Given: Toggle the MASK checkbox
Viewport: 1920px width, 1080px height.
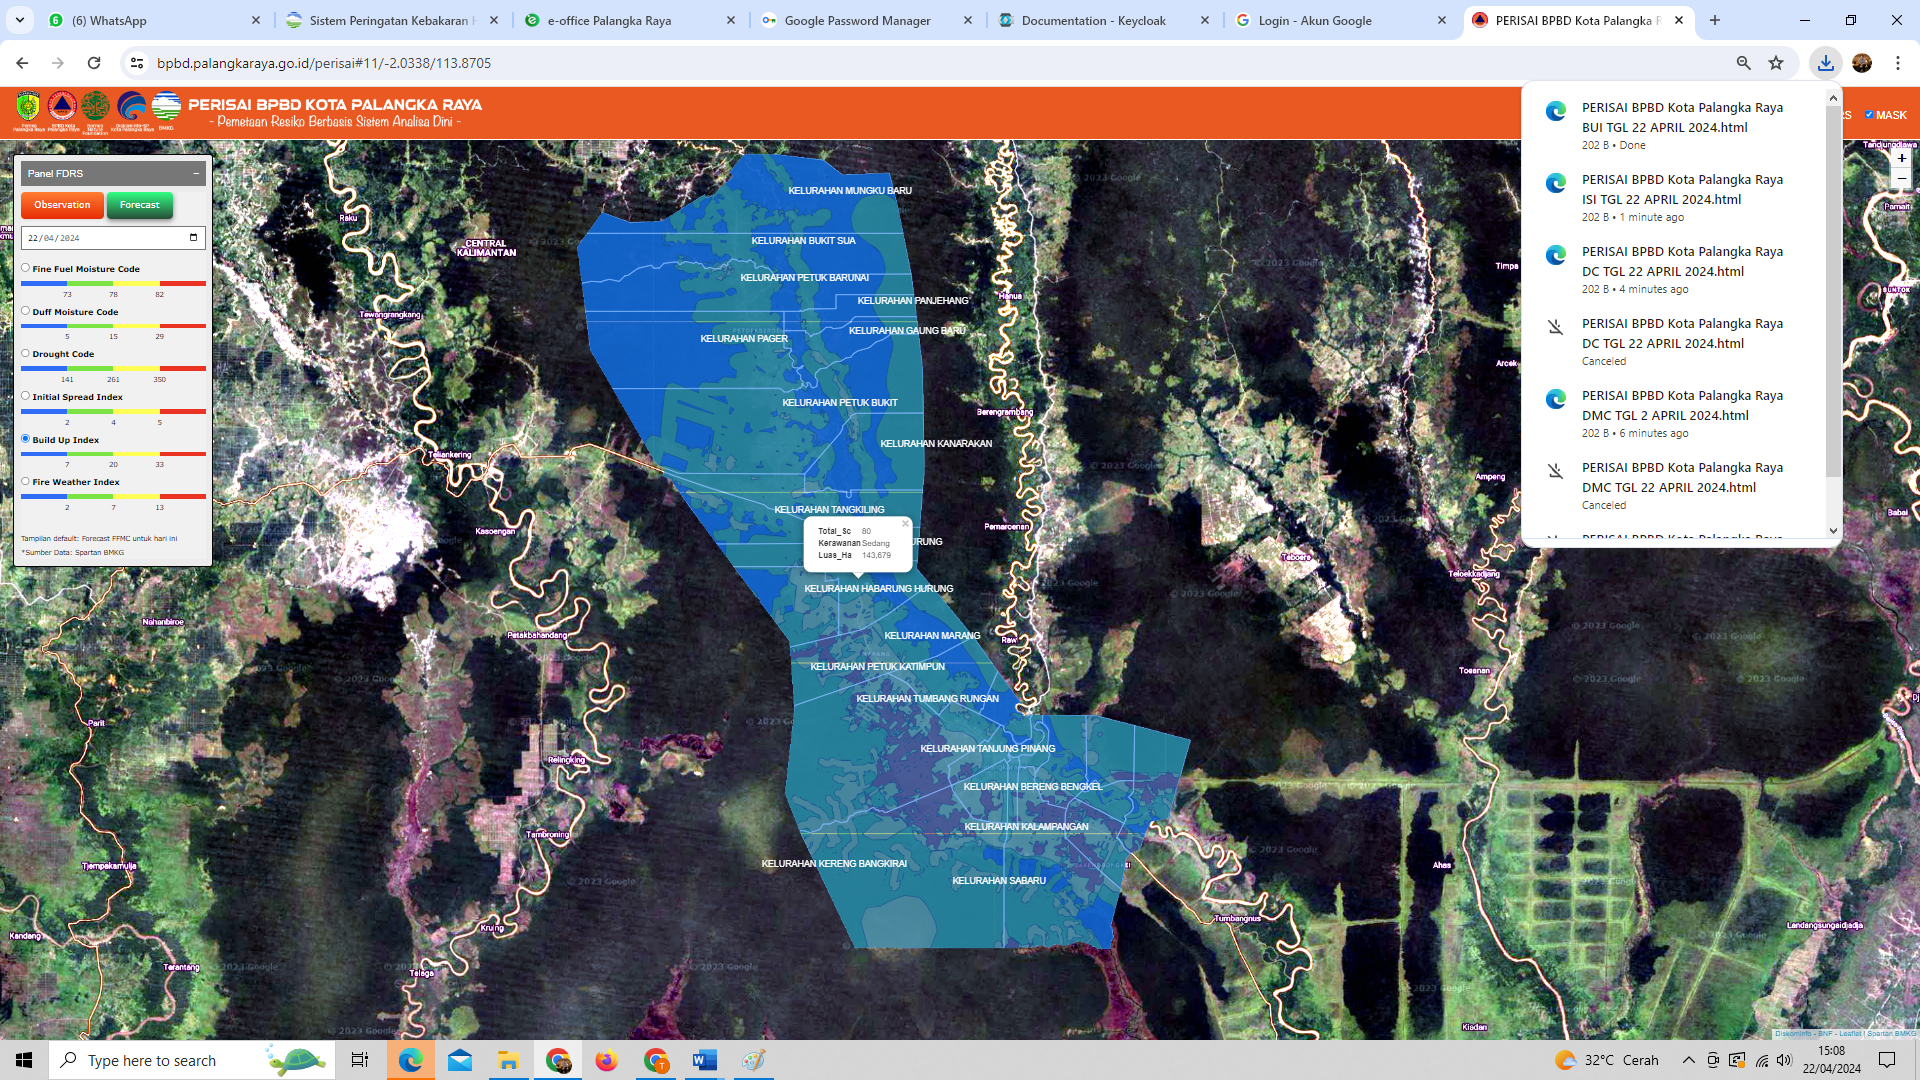Looking at the screenshot, I should (1869, 114).
